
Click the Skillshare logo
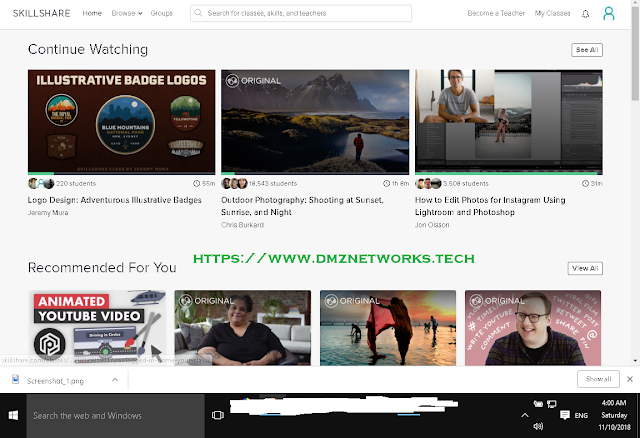click(x=41, y=13)
